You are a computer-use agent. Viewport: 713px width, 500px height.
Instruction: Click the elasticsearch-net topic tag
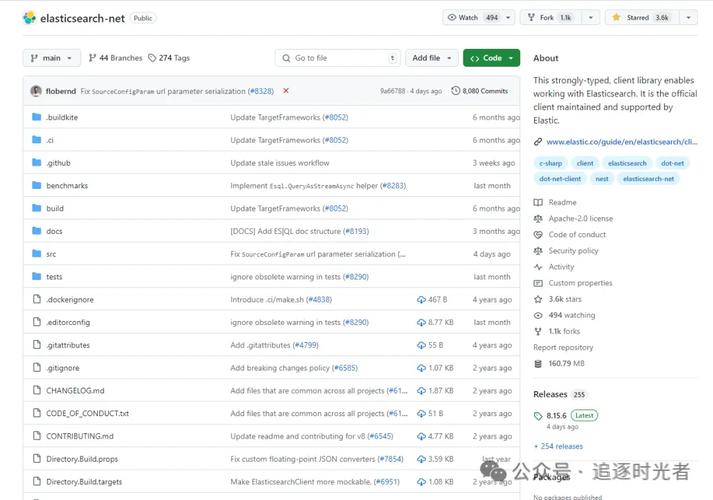pos(648,179)
